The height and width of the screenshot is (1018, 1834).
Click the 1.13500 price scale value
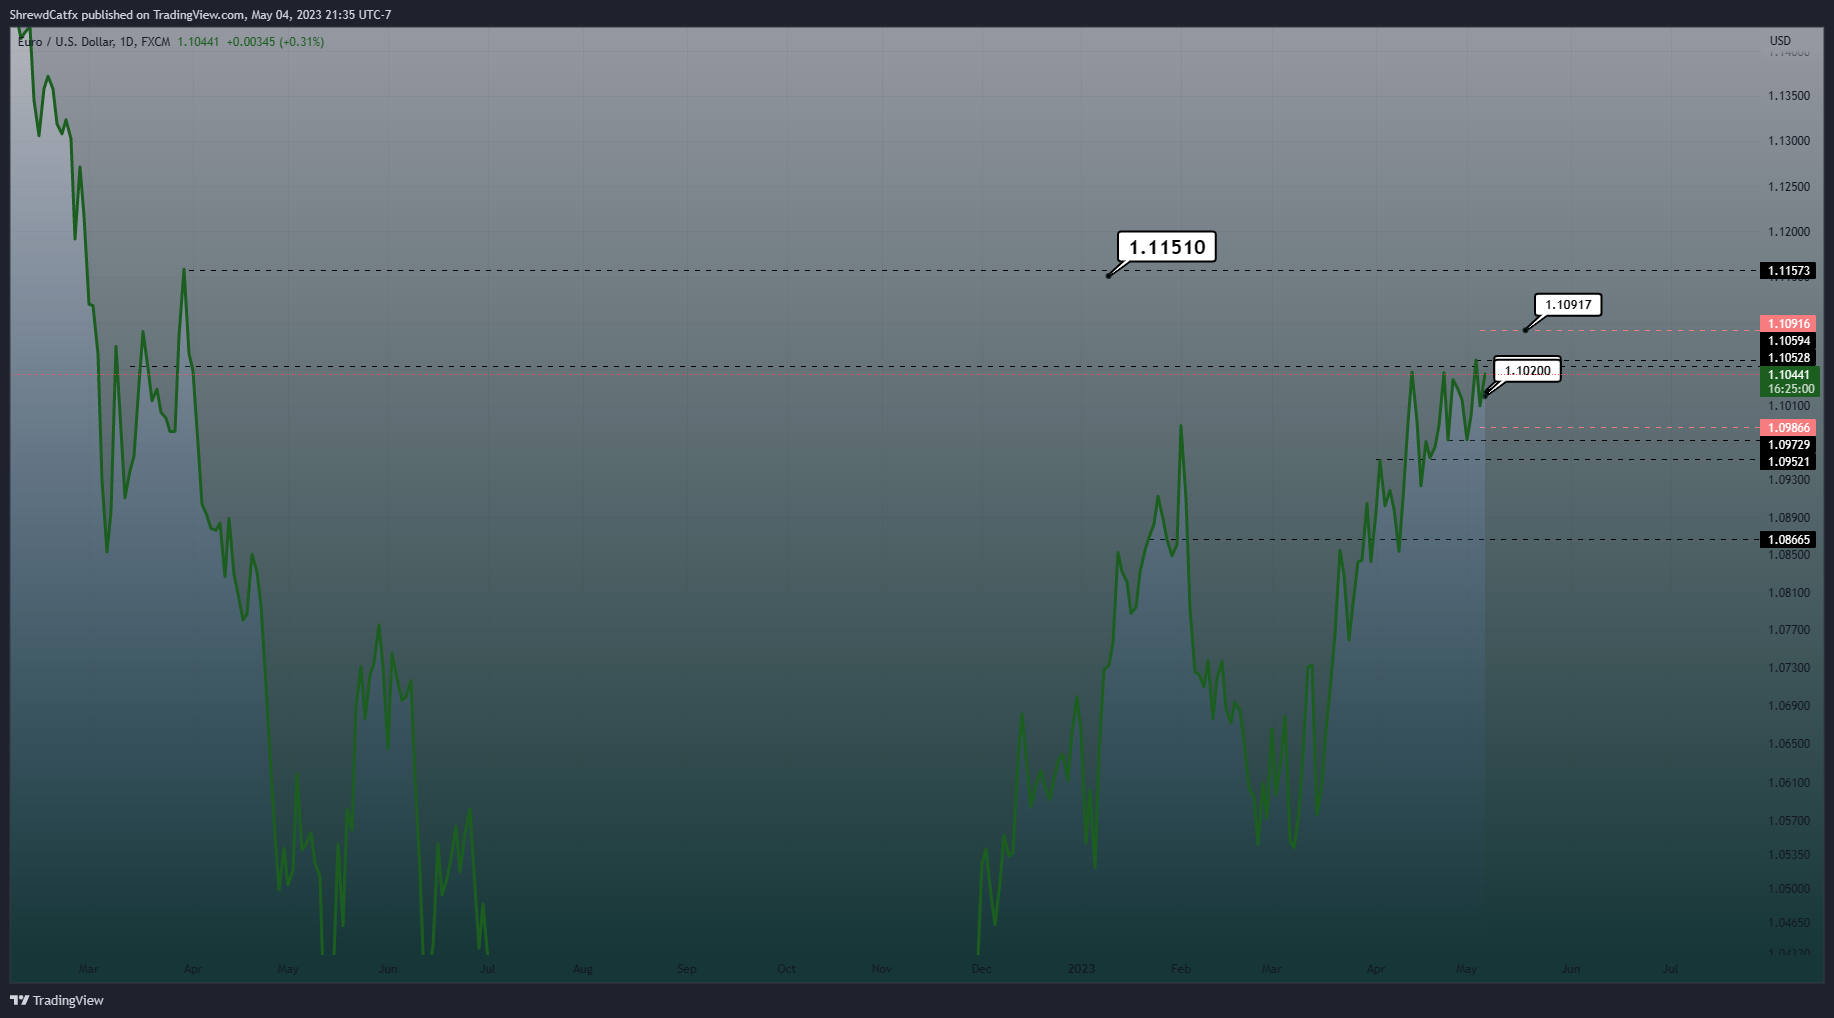point(1788,96)
